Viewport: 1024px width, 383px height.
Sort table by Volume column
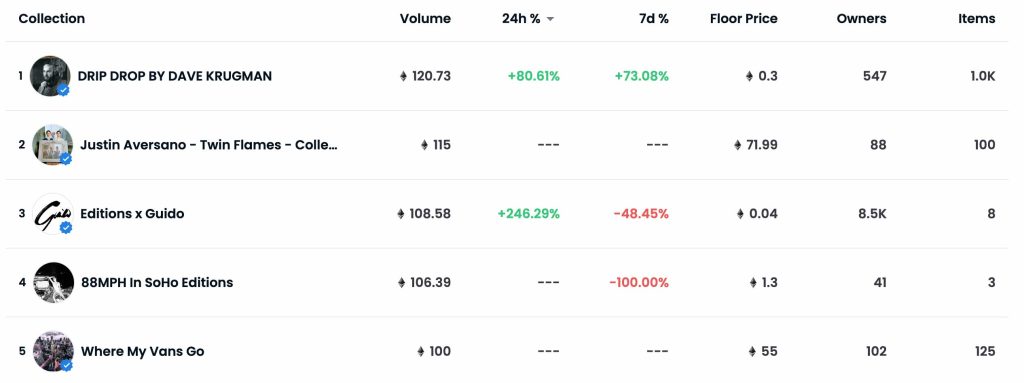[425, 18]
